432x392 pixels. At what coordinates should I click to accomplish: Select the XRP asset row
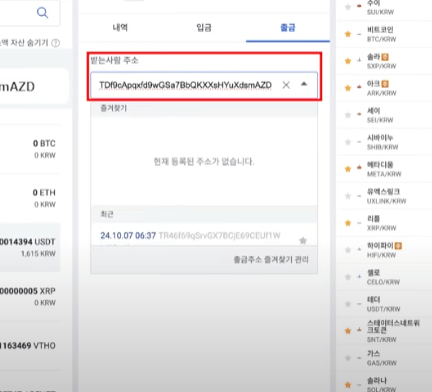[30, 297]
